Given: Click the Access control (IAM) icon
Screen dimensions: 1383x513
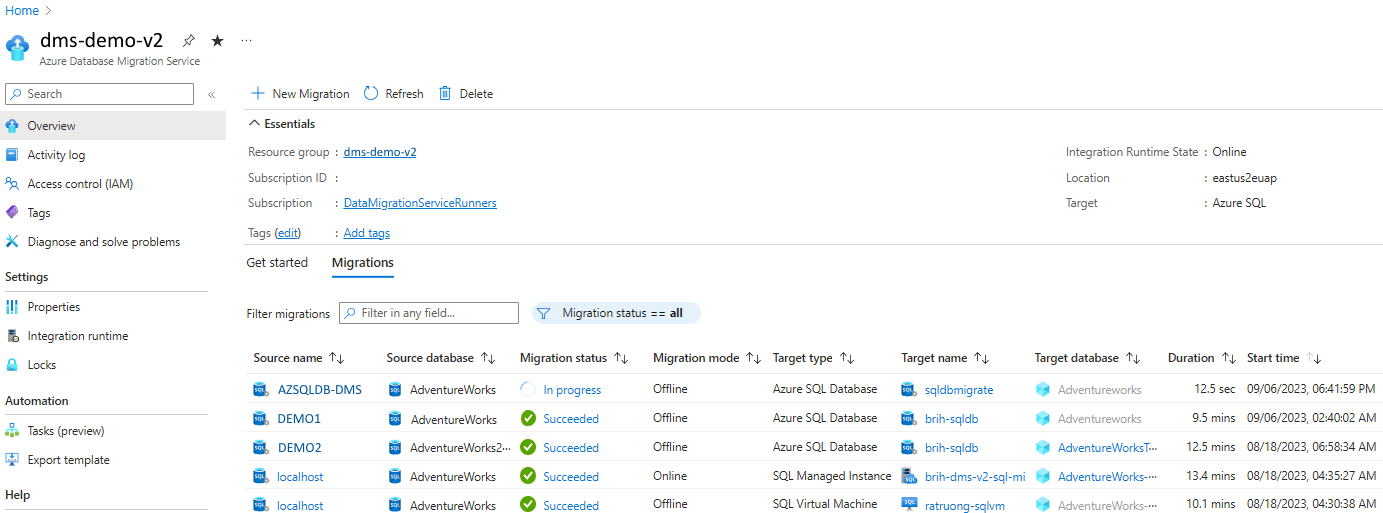Looking at the screenshot, I should pos(12,184).
